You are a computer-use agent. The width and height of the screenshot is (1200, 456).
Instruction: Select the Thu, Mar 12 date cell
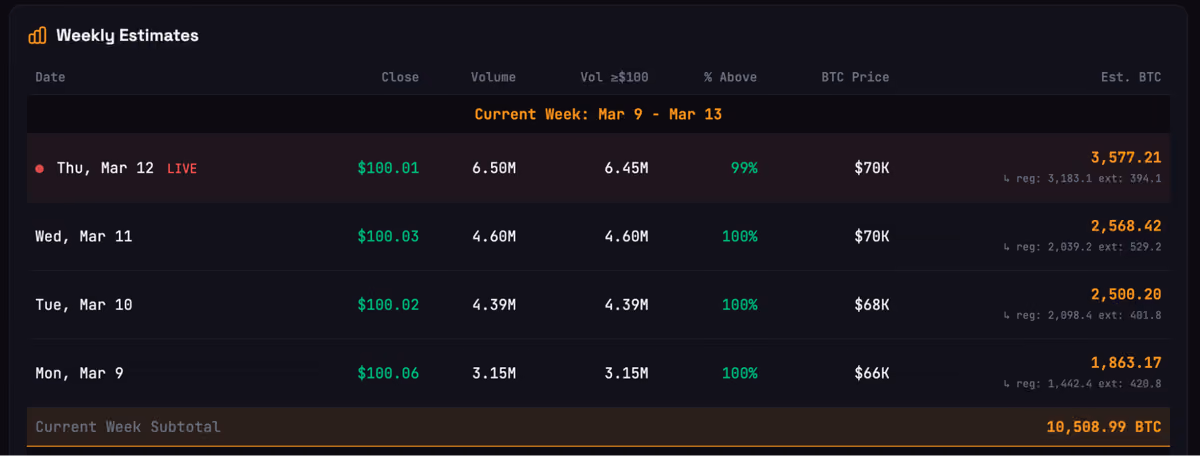(x=105, y=168)
